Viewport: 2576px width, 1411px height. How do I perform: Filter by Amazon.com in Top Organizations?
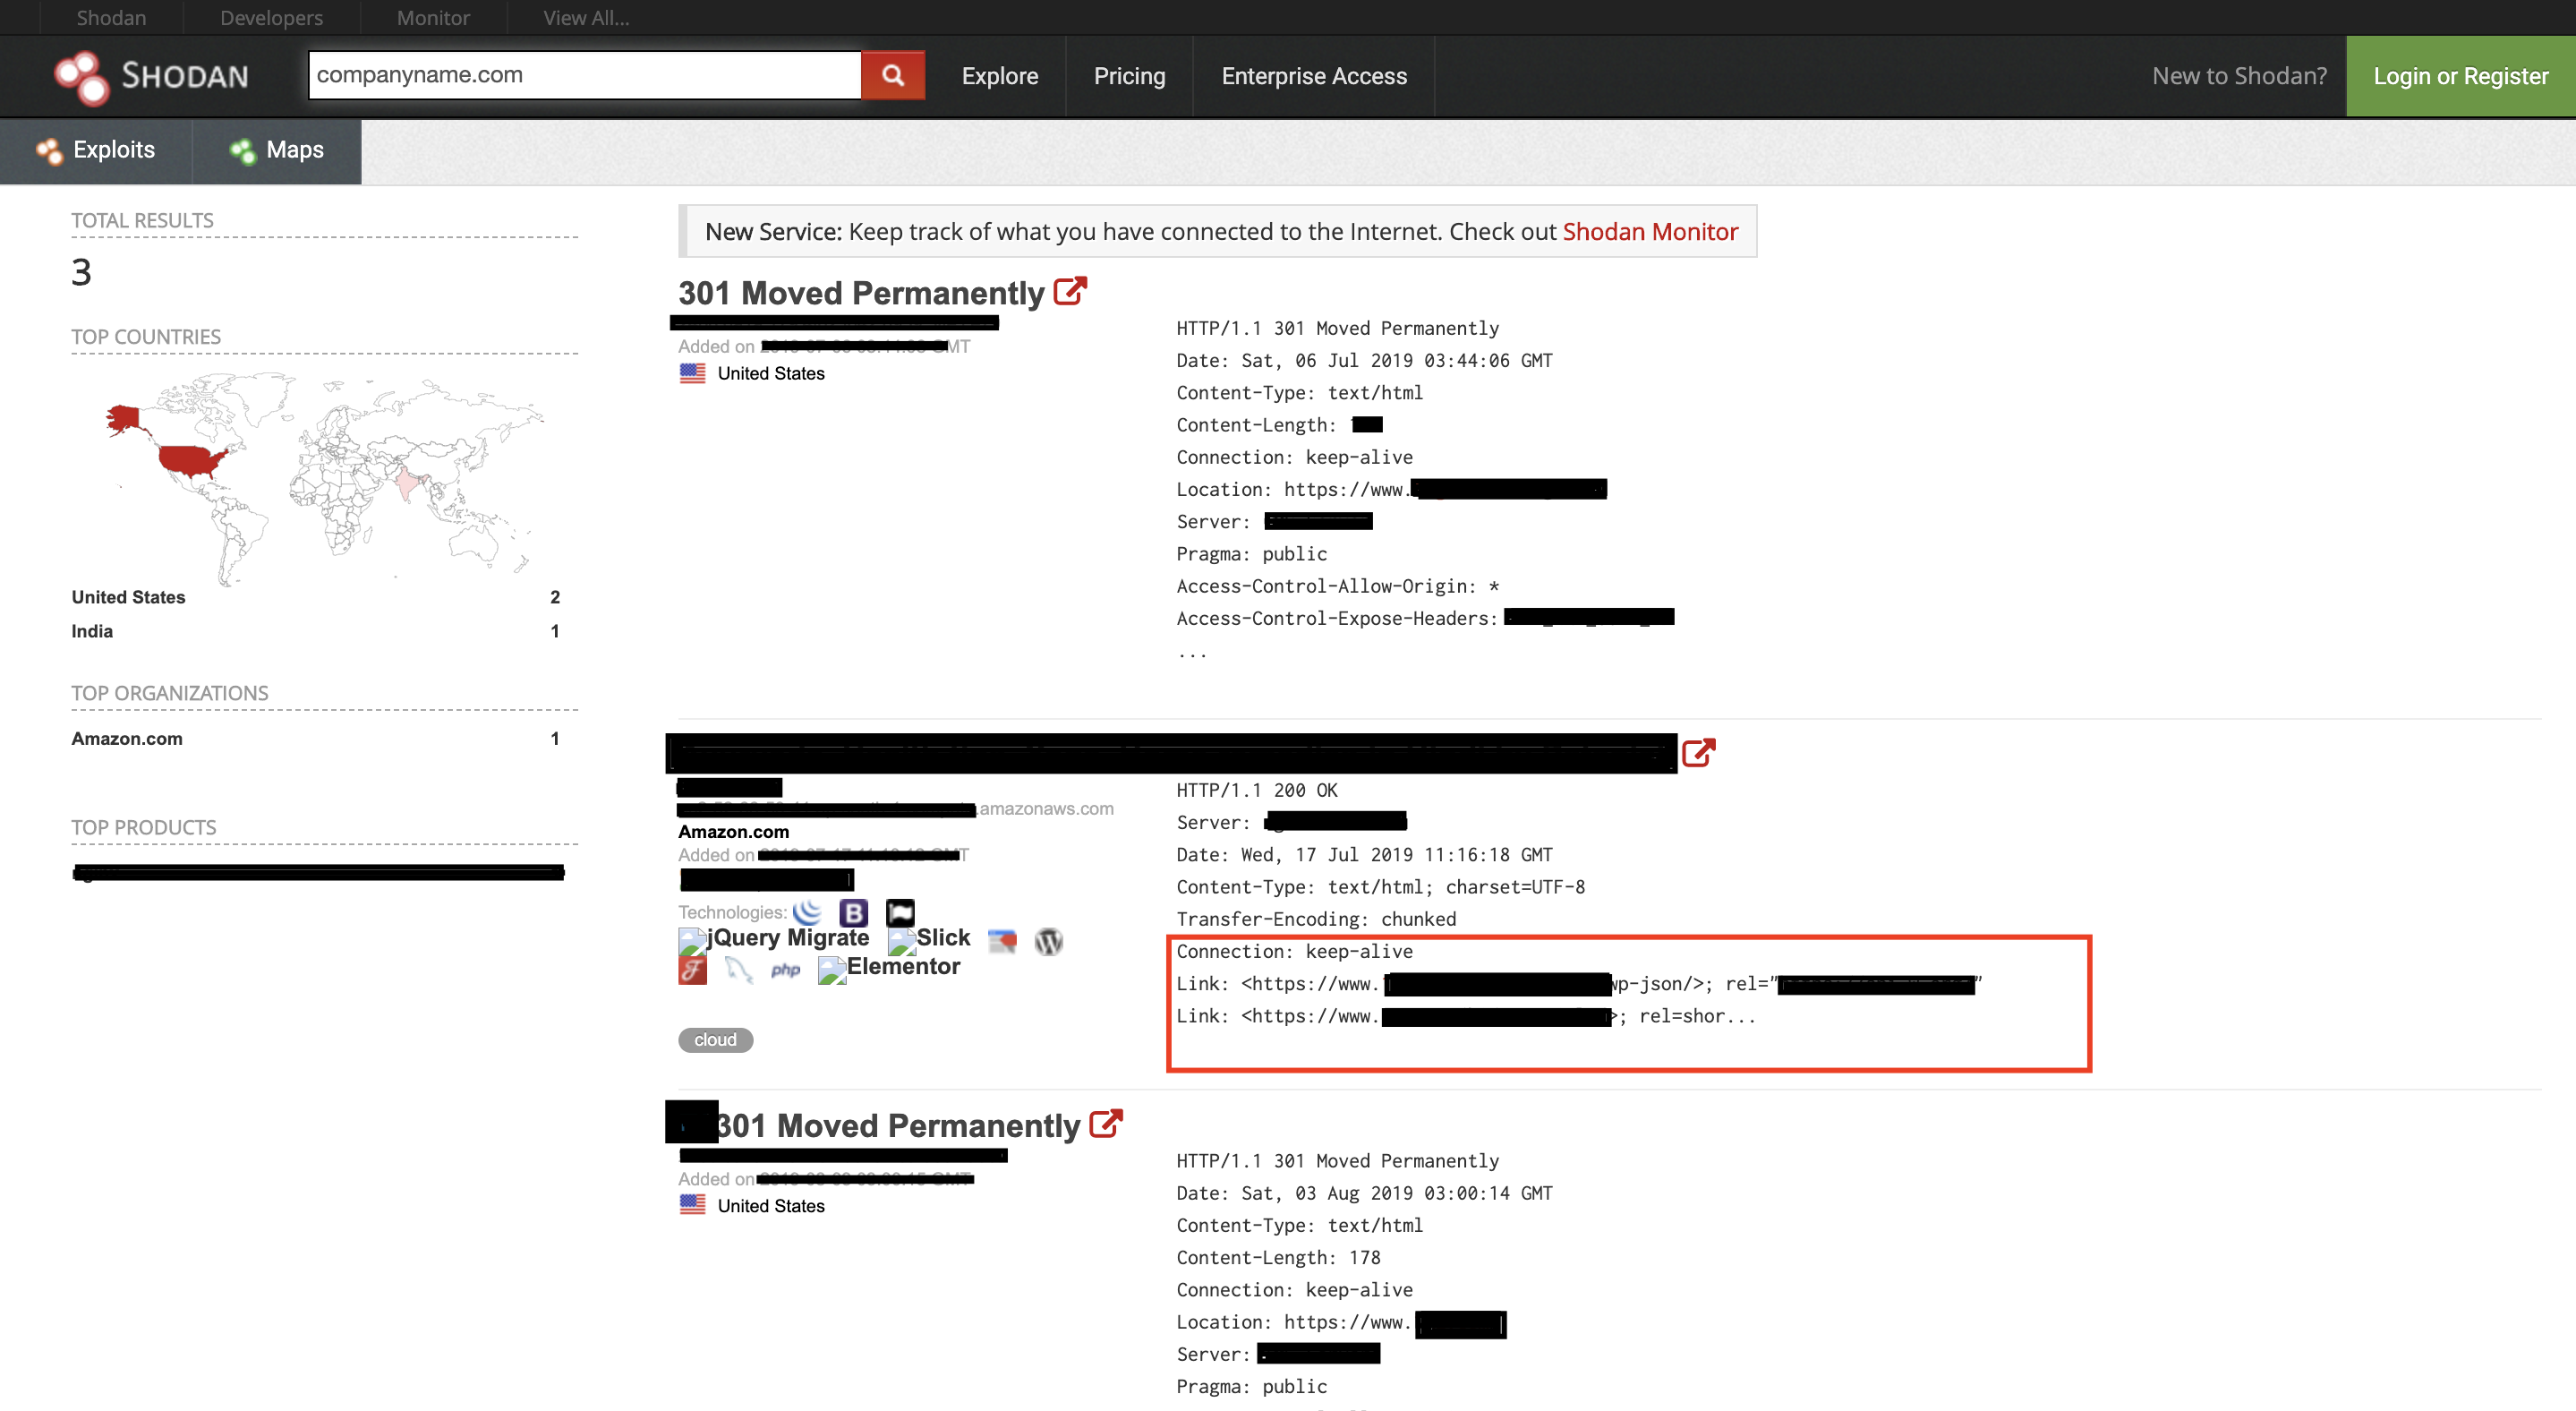(126, 739)
